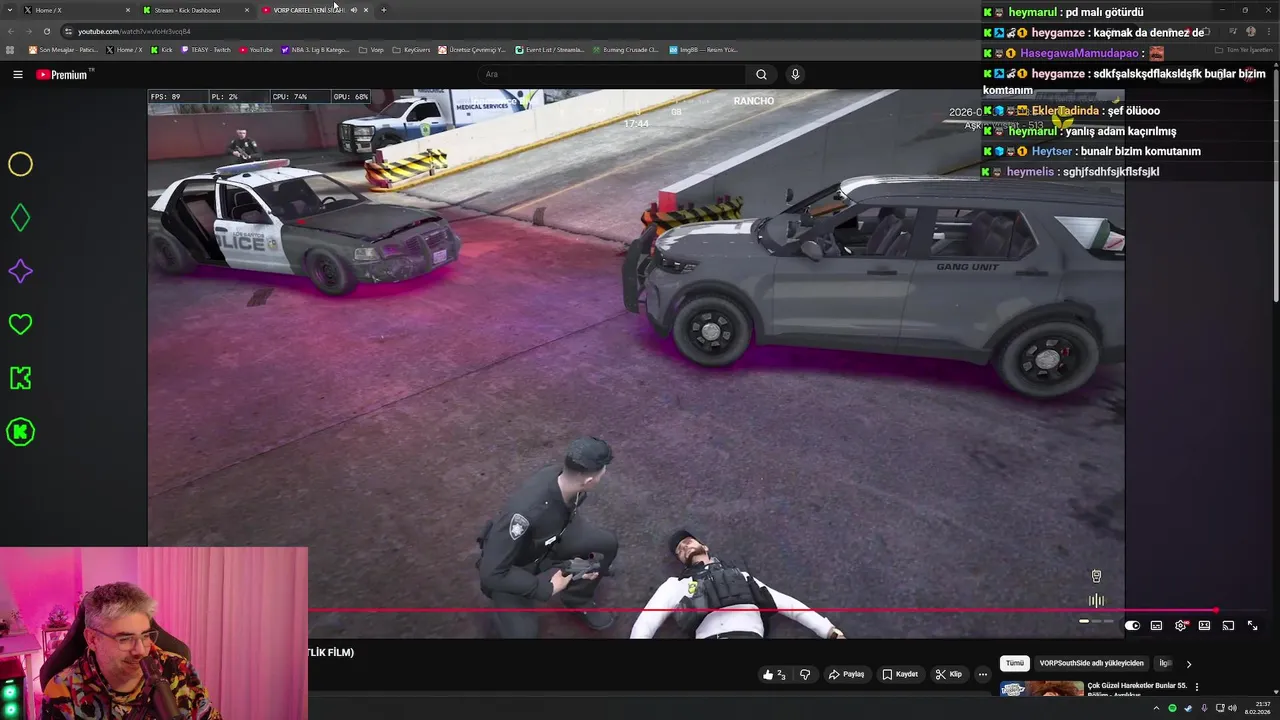Click into the YouTube search field
This screenshot has height=720, width=1280.
(612, 74)
